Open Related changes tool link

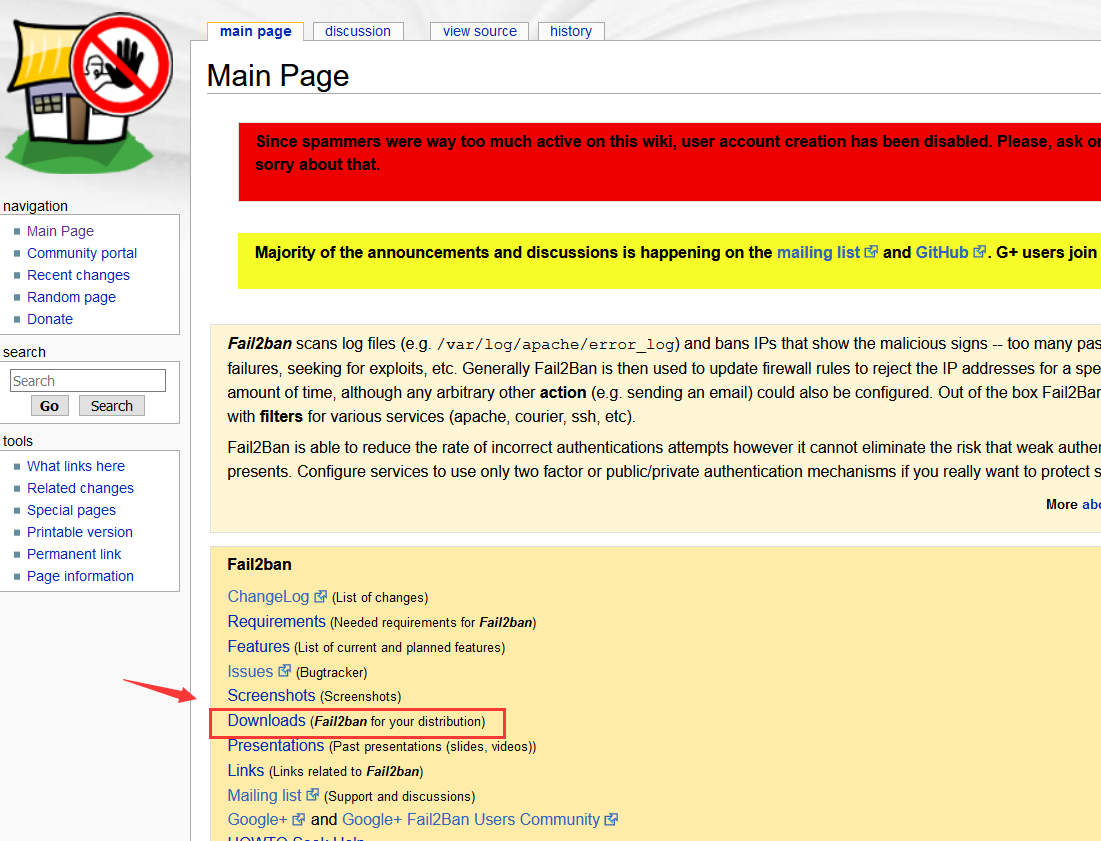[81, 488]
